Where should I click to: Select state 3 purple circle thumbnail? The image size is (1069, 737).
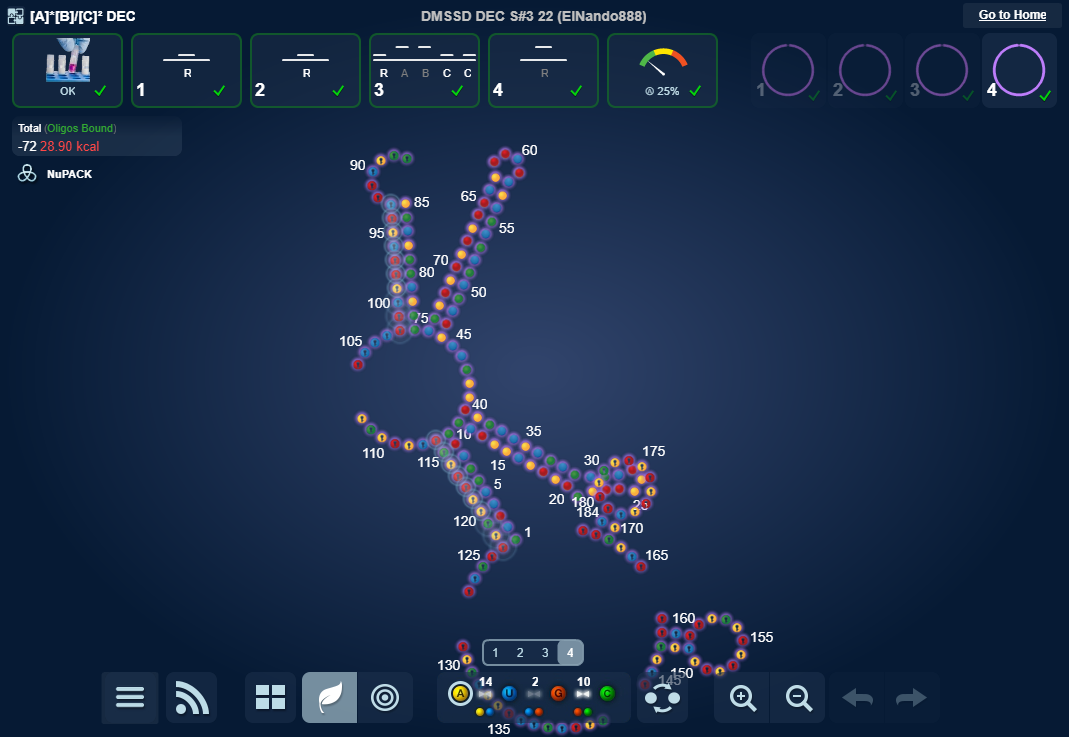(x=941, y=71)
